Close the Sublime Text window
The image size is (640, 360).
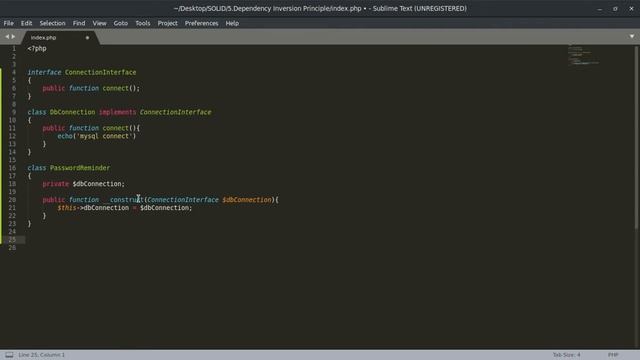tap(631, 9)
